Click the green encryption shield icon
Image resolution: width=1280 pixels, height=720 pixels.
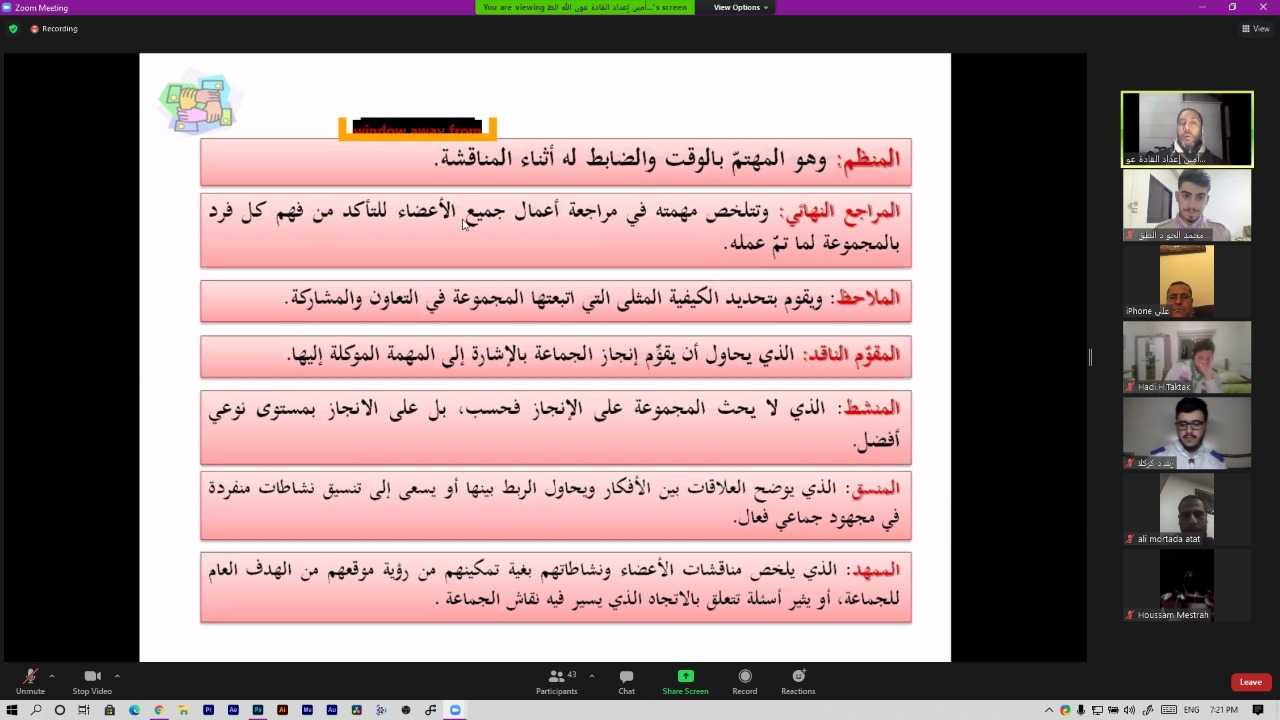[x=13, y=29]
